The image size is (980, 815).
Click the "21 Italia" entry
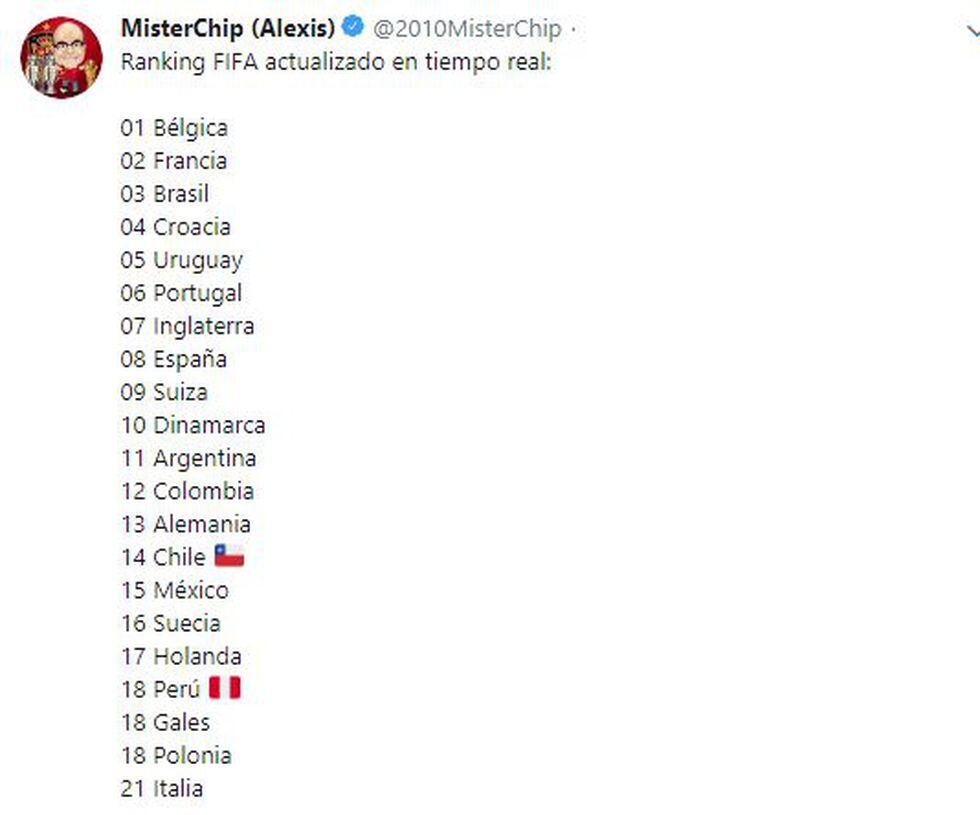[162, 788]
